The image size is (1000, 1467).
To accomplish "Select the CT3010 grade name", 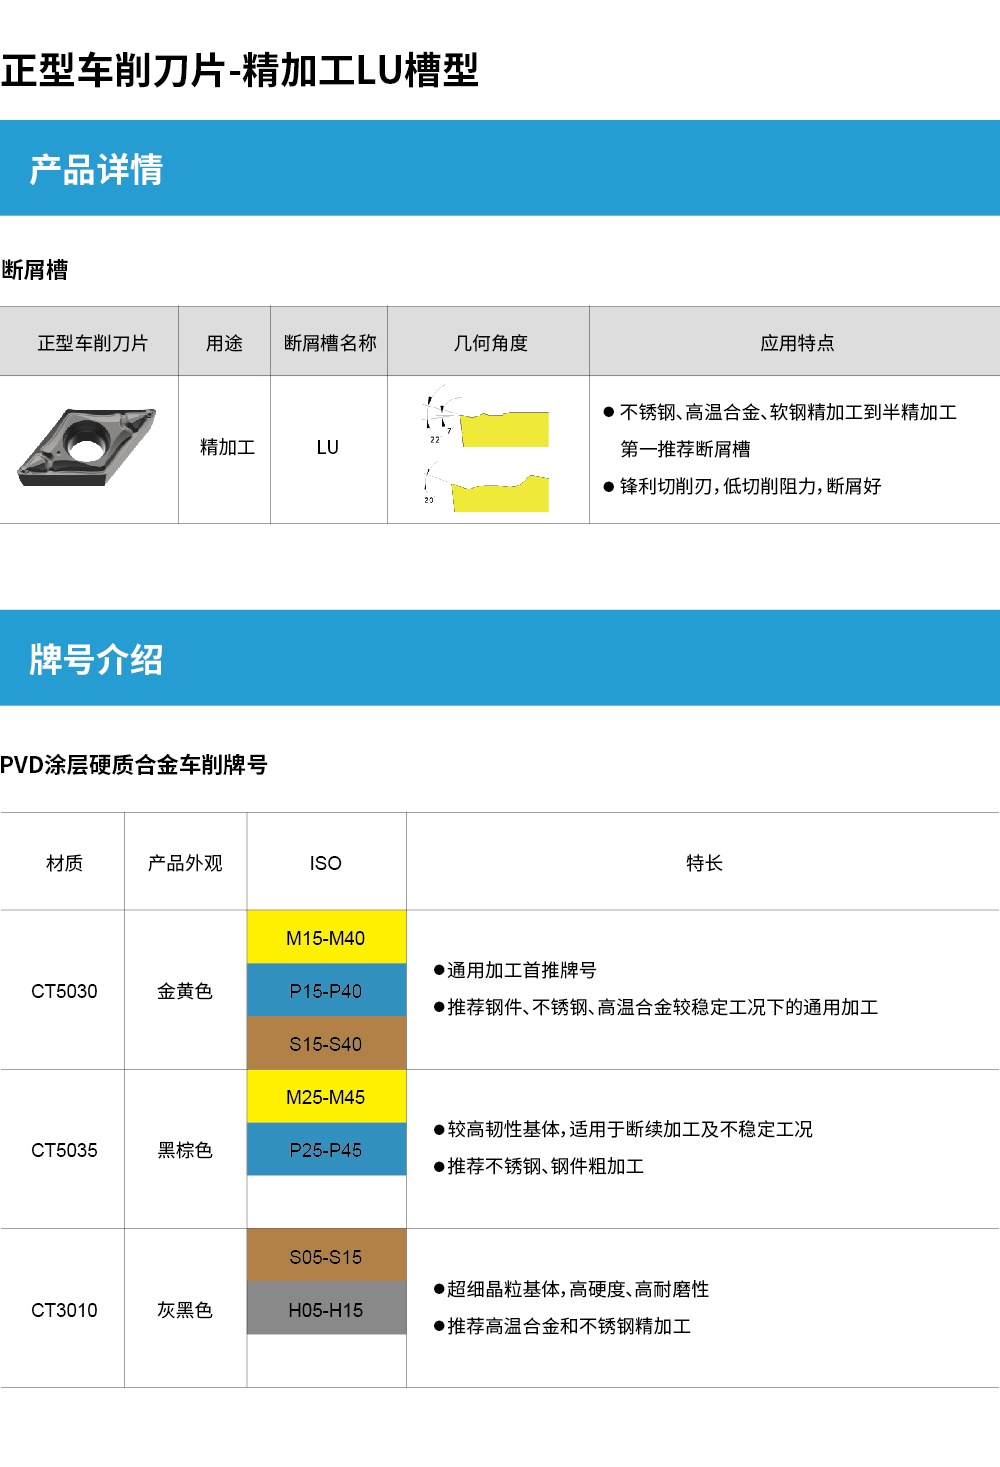I will pos(64,1310).
